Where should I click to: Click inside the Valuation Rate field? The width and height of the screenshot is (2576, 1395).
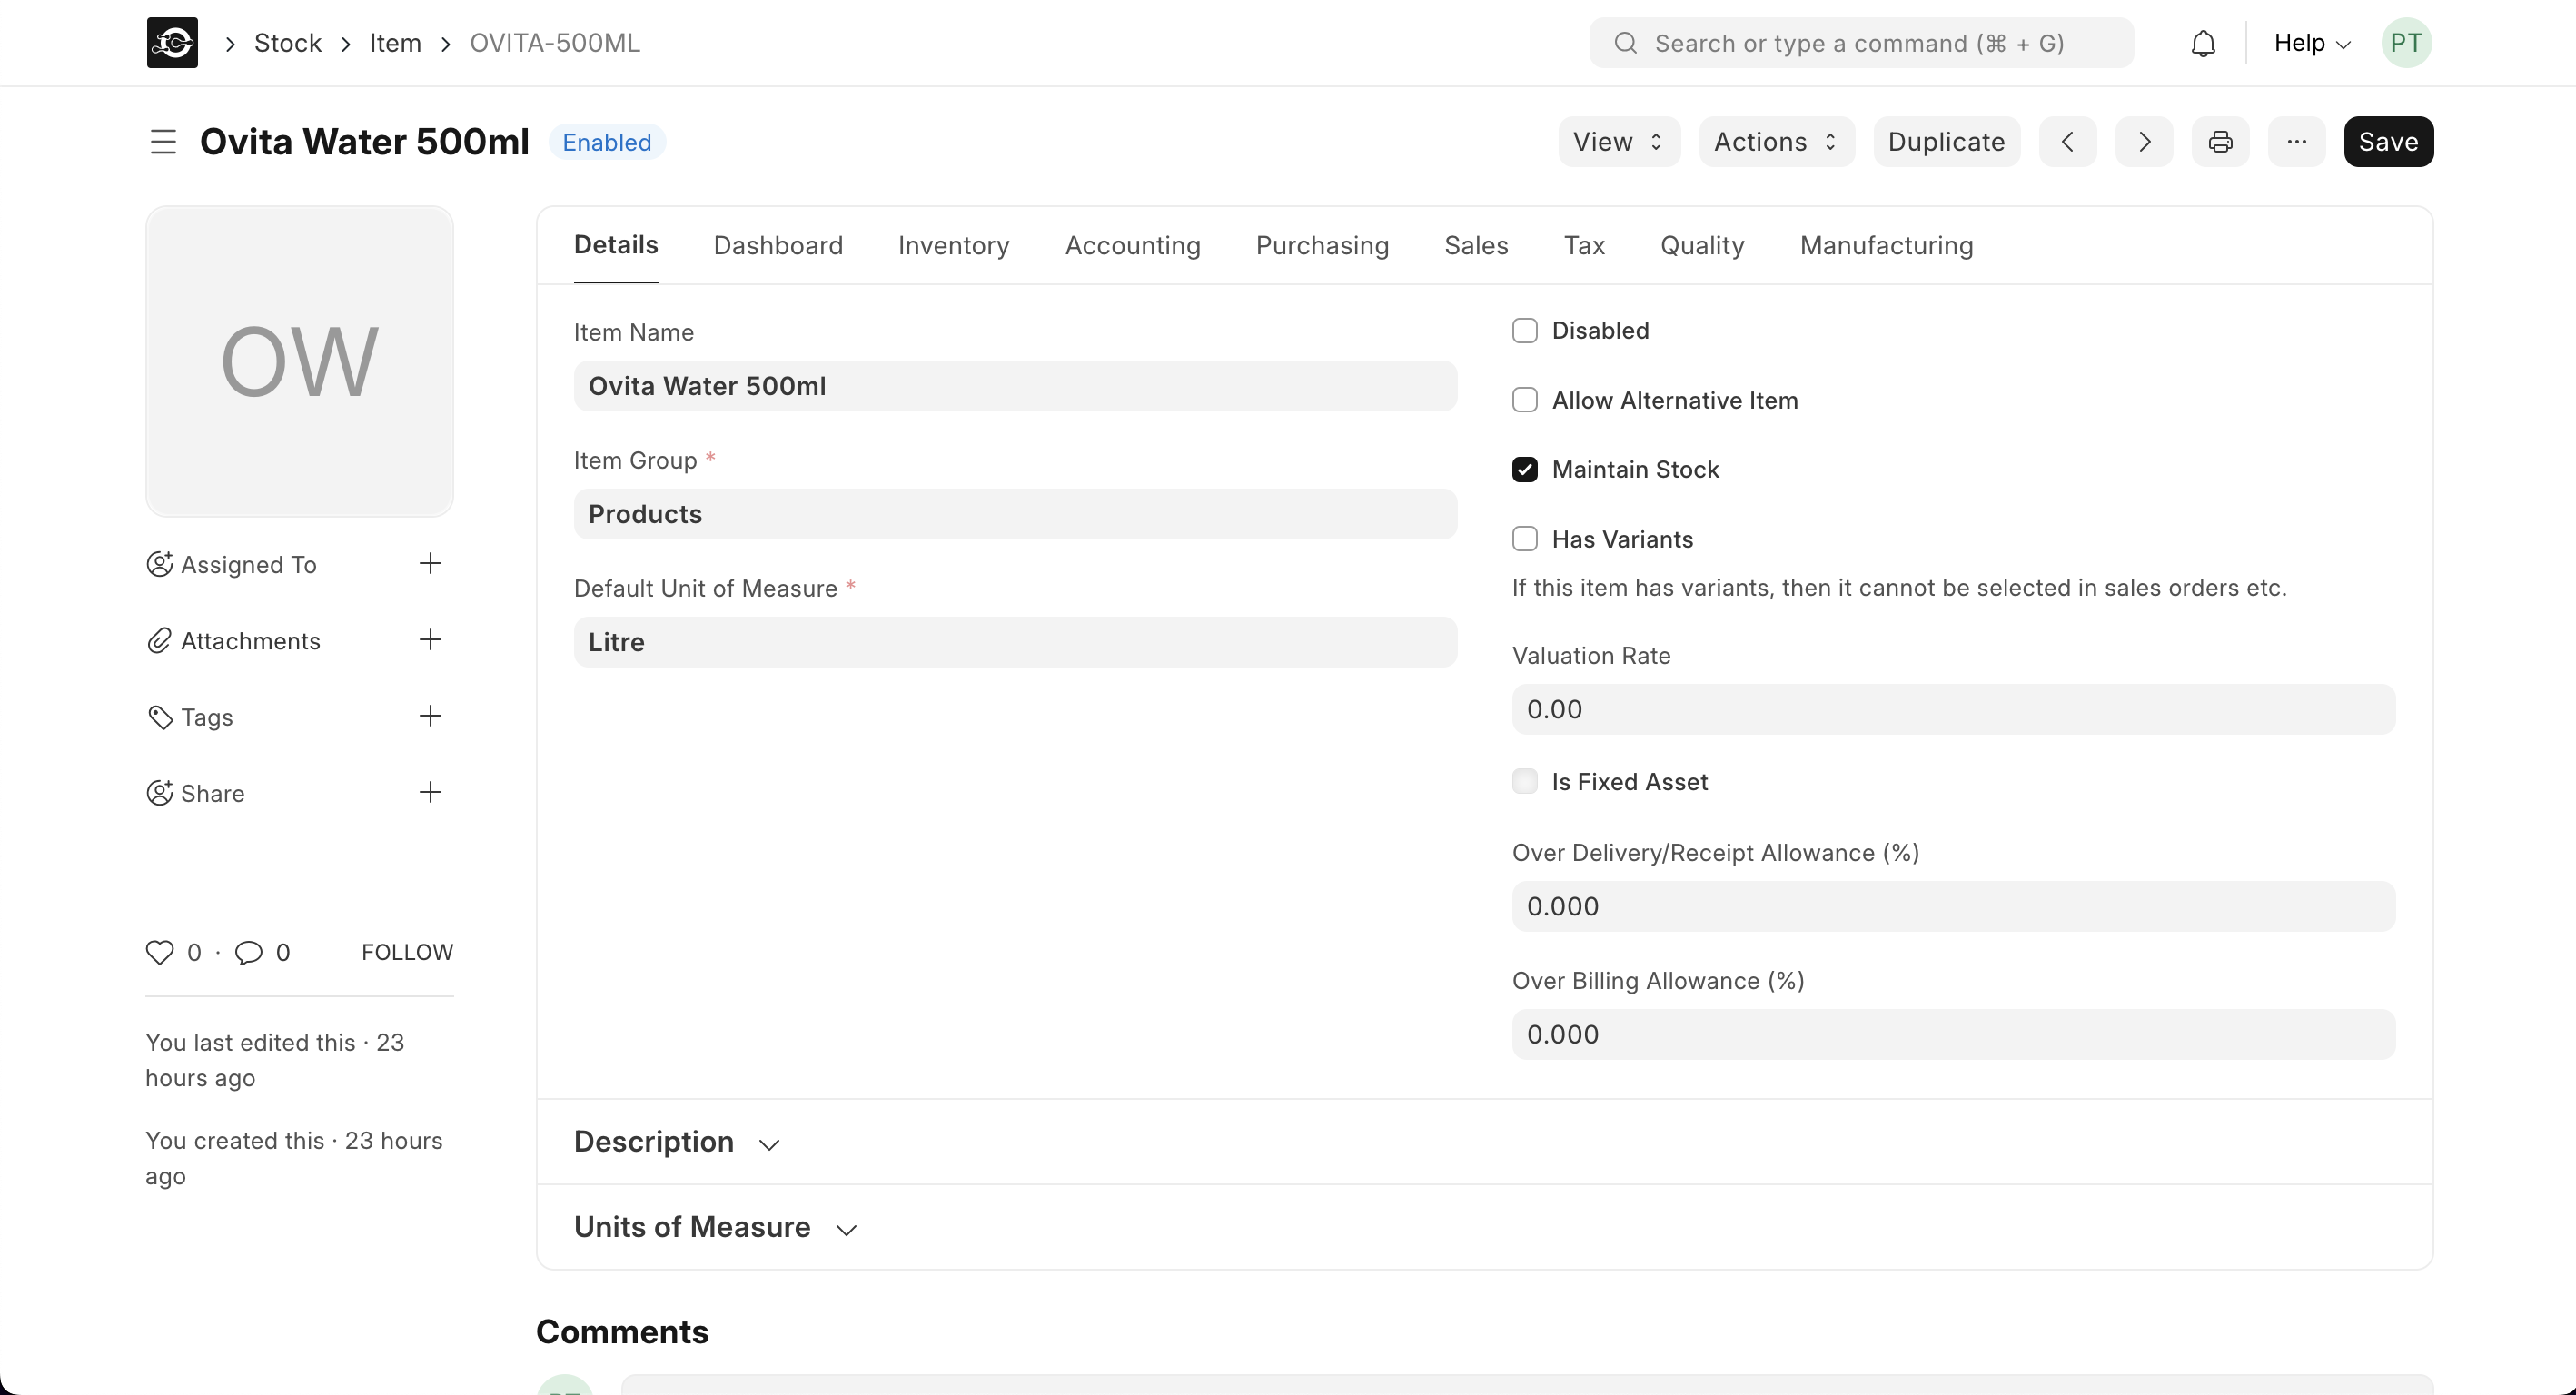point(1950,710)
